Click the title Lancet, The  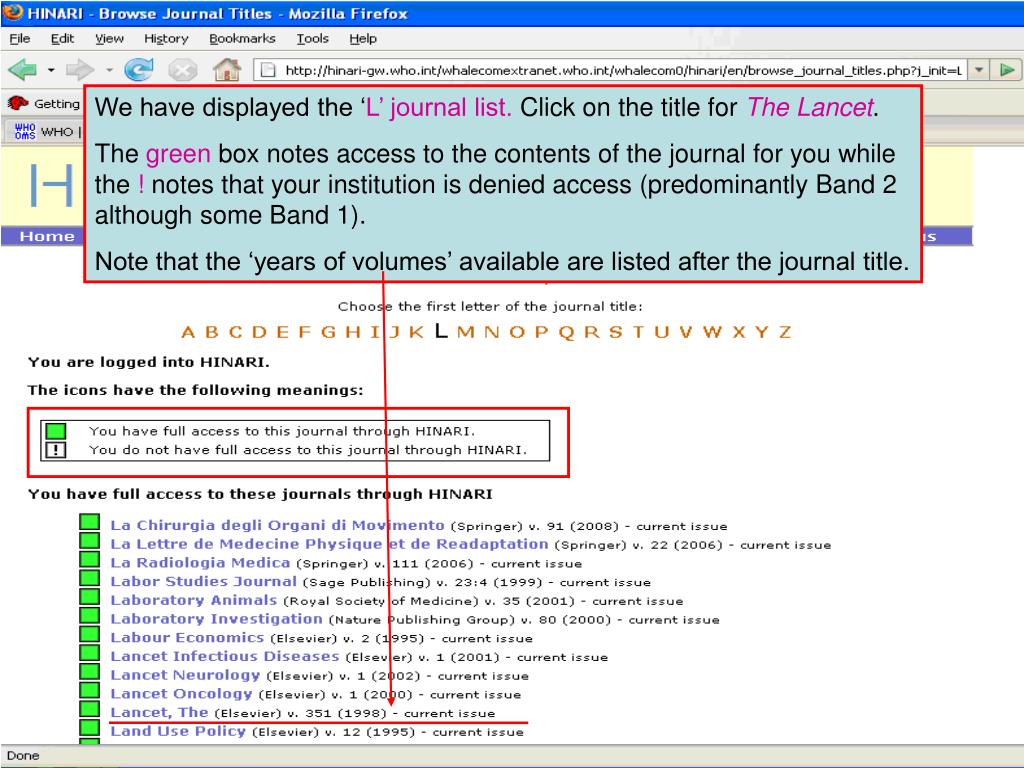coord(159,712)
